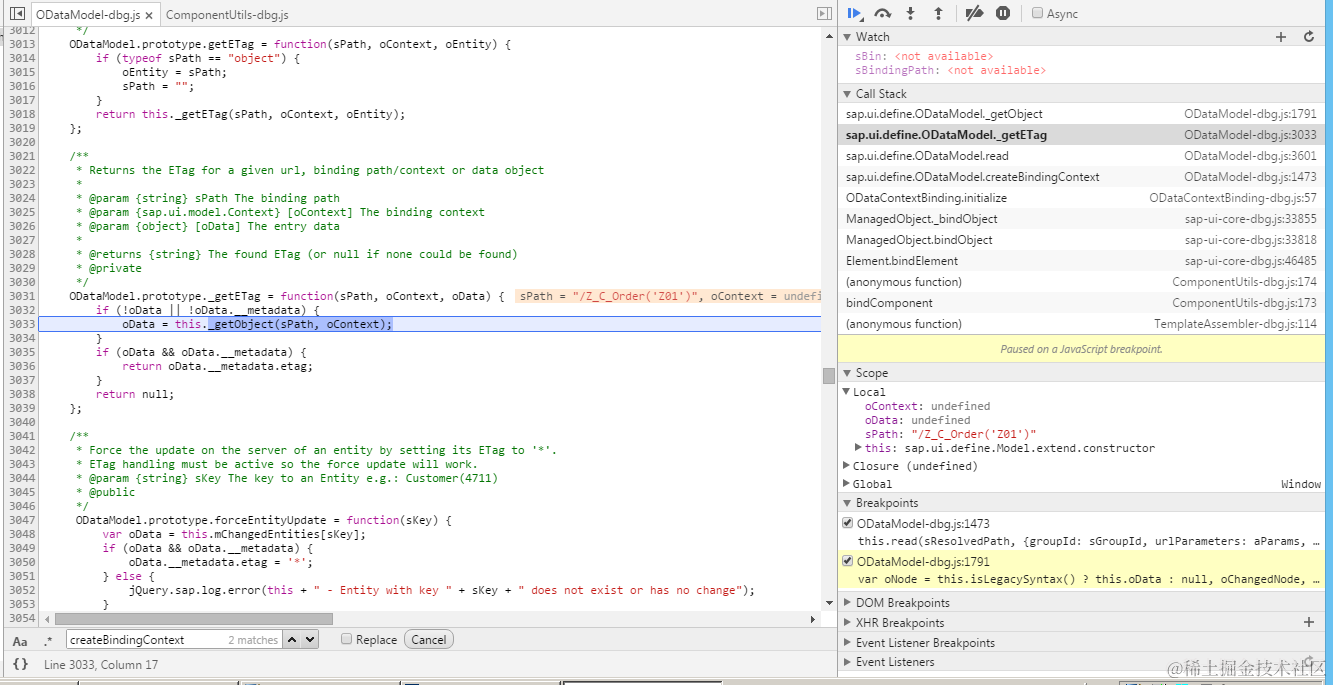Select ODataModel.createBindingContext stack frame
The height and width of the screenshot is (685, 1333).
click(x=1081, y=177)
